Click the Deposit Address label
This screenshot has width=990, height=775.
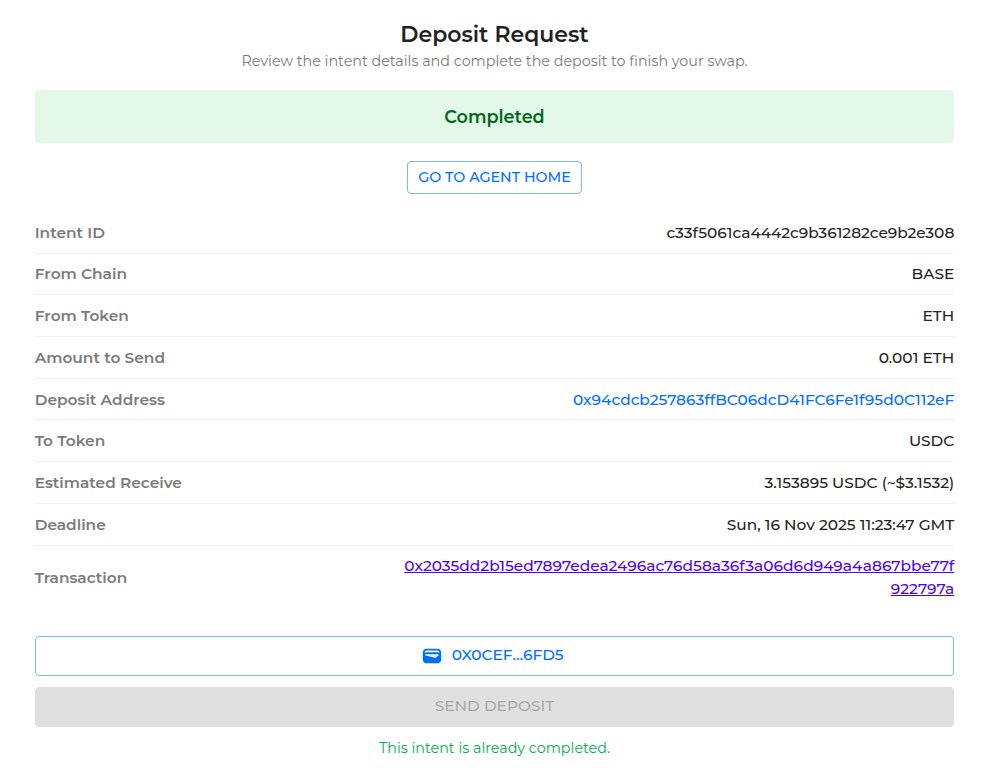(100, 400)
